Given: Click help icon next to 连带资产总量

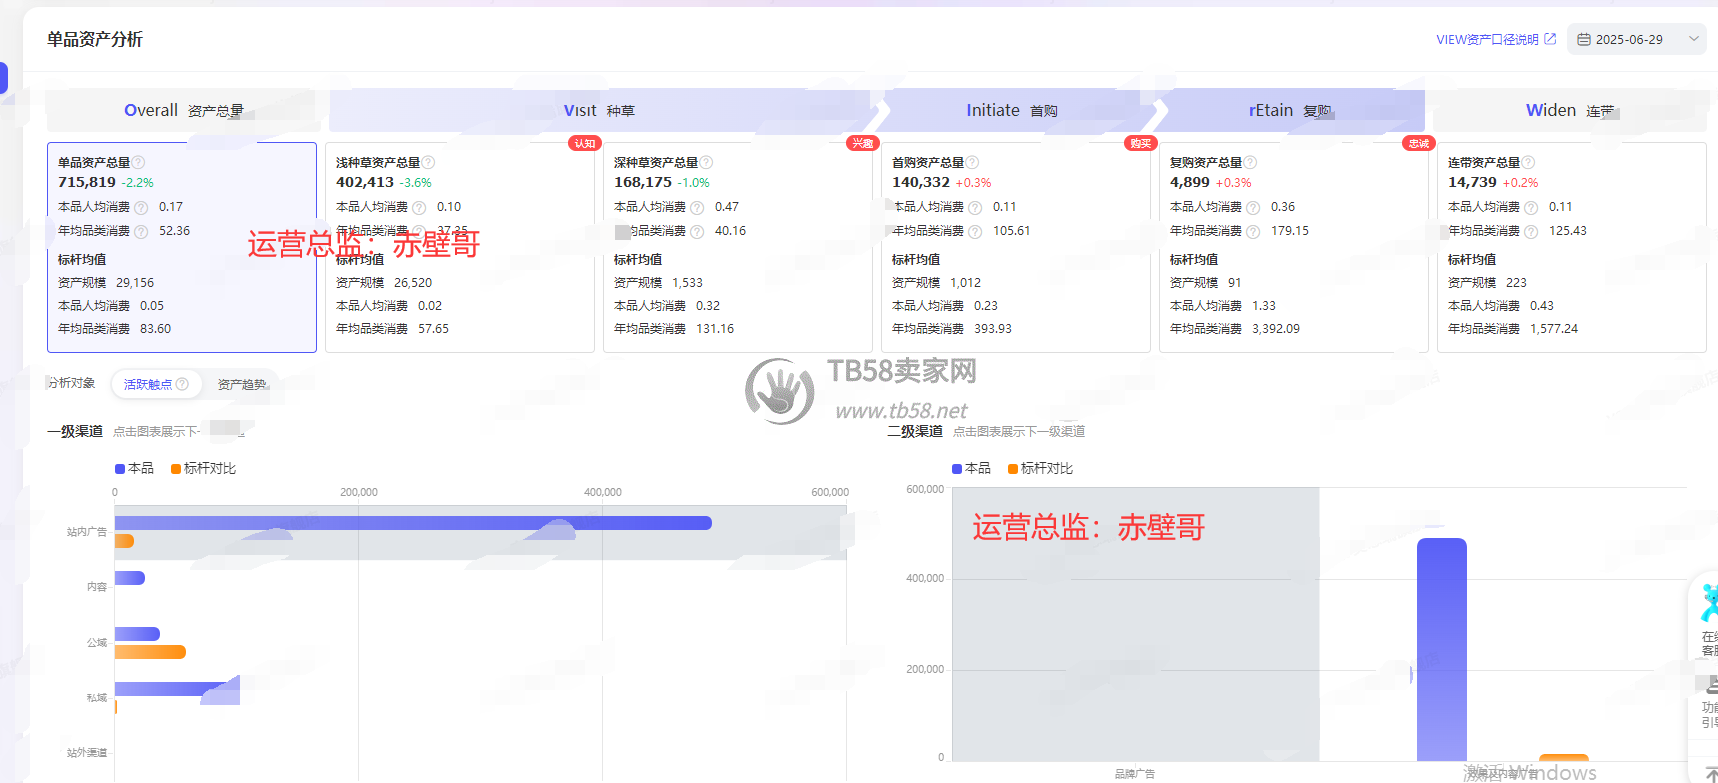Looking at the screenshot, I should [x=1528, y=162].
